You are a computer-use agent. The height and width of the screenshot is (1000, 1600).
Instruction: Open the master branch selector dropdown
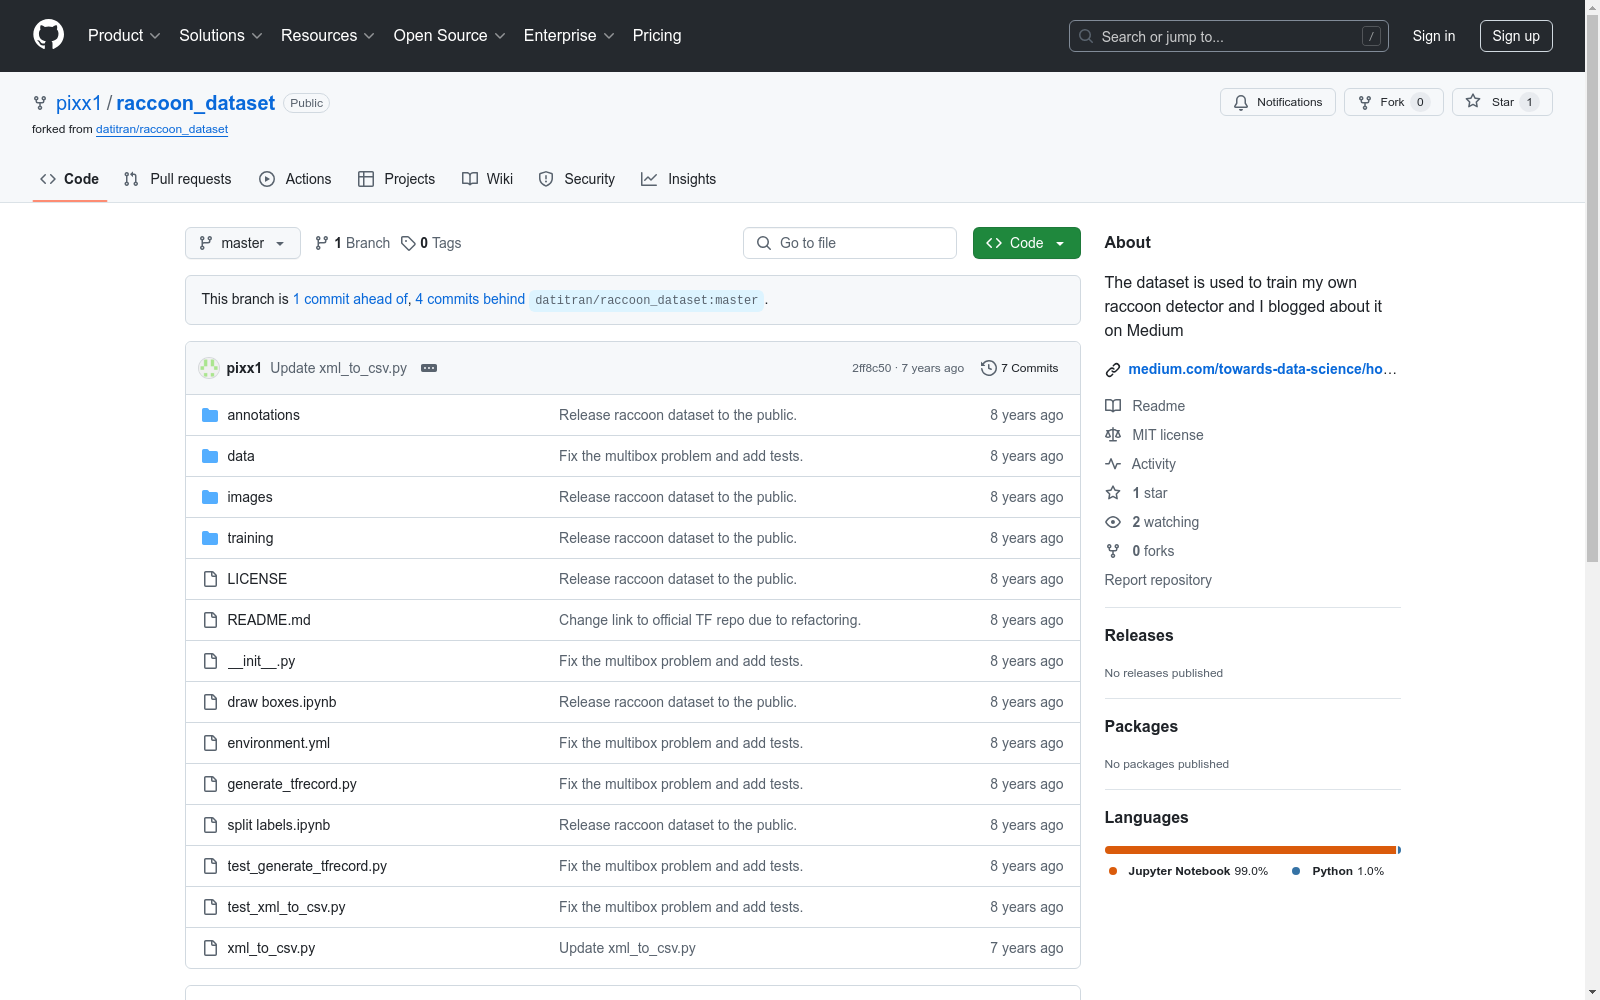click(243, 243)
